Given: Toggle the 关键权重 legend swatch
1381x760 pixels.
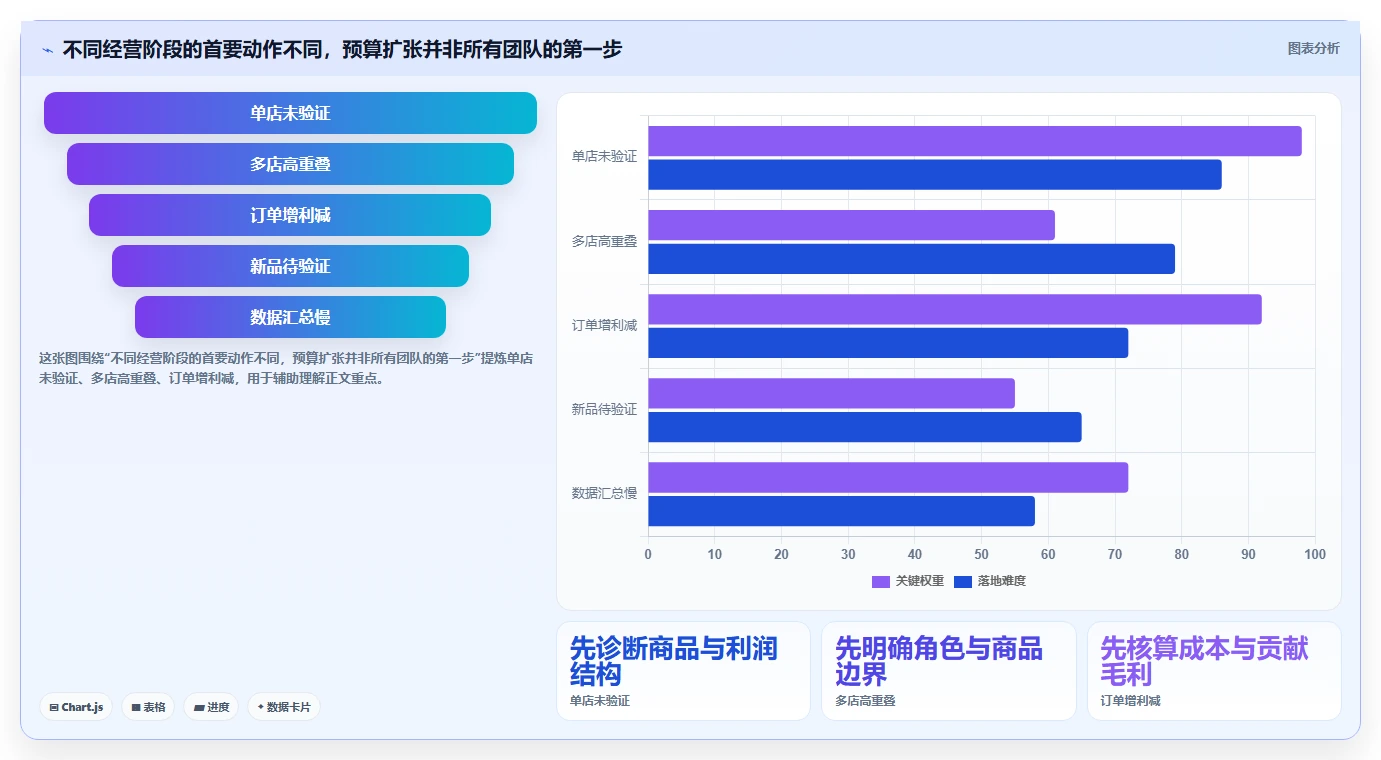Looking at the screenshot, I should click(x=881, y=581).
